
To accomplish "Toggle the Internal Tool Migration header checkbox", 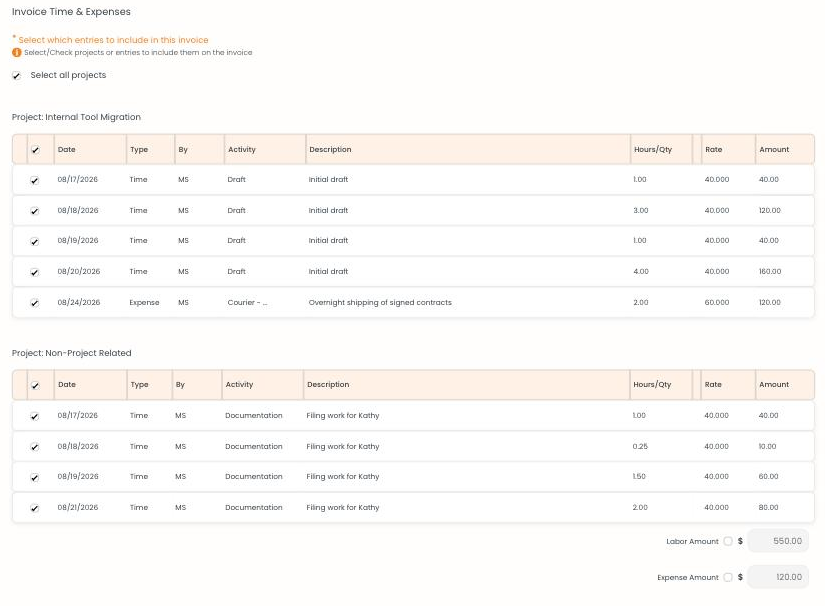I will (x=35, y=150).
